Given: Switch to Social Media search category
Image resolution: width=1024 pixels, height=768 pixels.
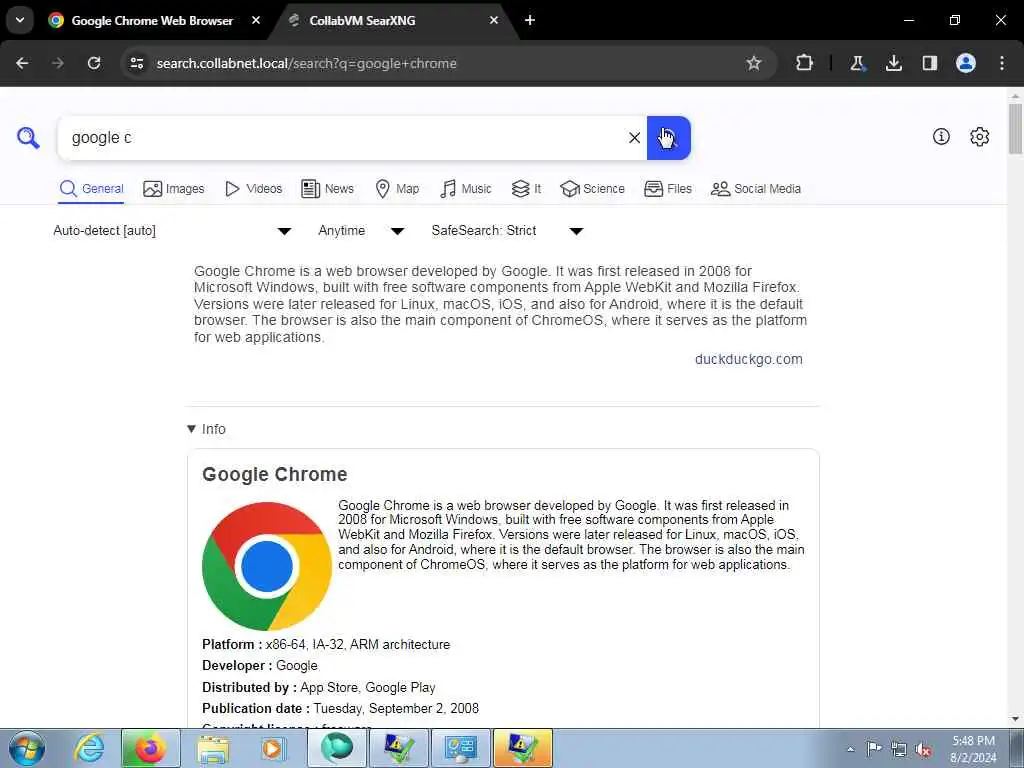Looking at the screenshot, I should (756, 189).
